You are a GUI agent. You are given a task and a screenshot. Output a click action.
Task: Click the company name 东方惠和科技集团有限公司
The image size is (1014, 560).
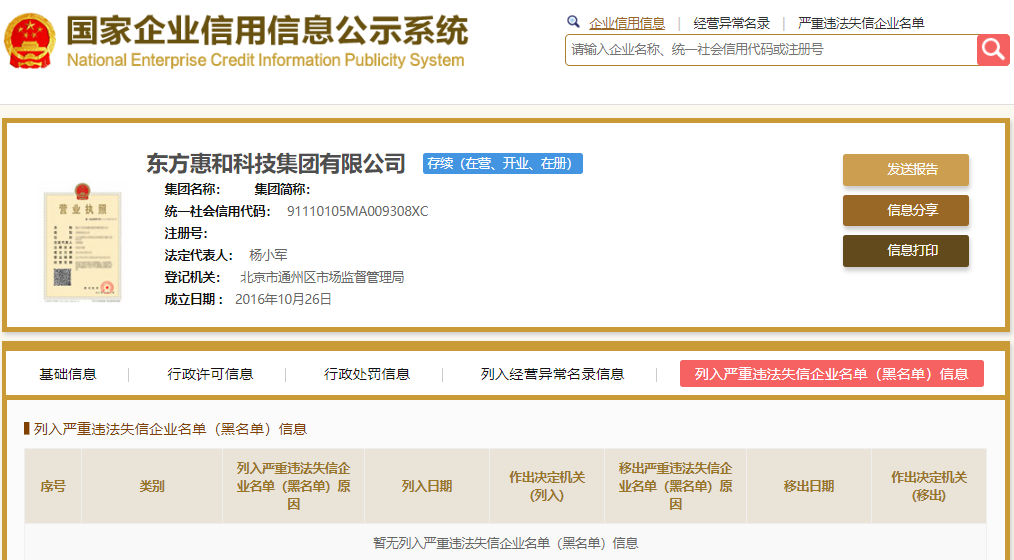pyautogui.click(x=276, y=164)
